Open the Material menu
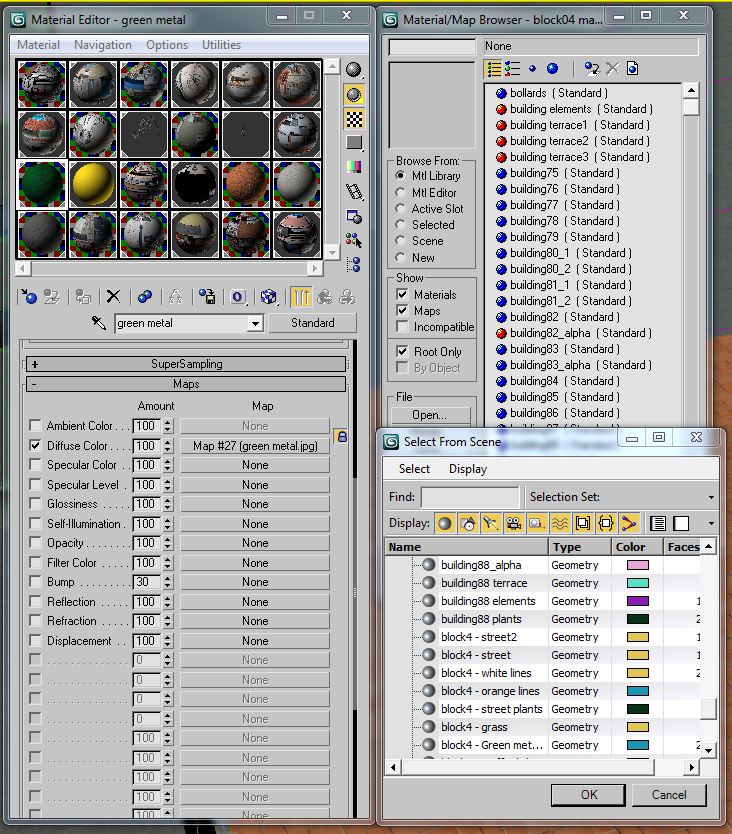 click(38, 45)
